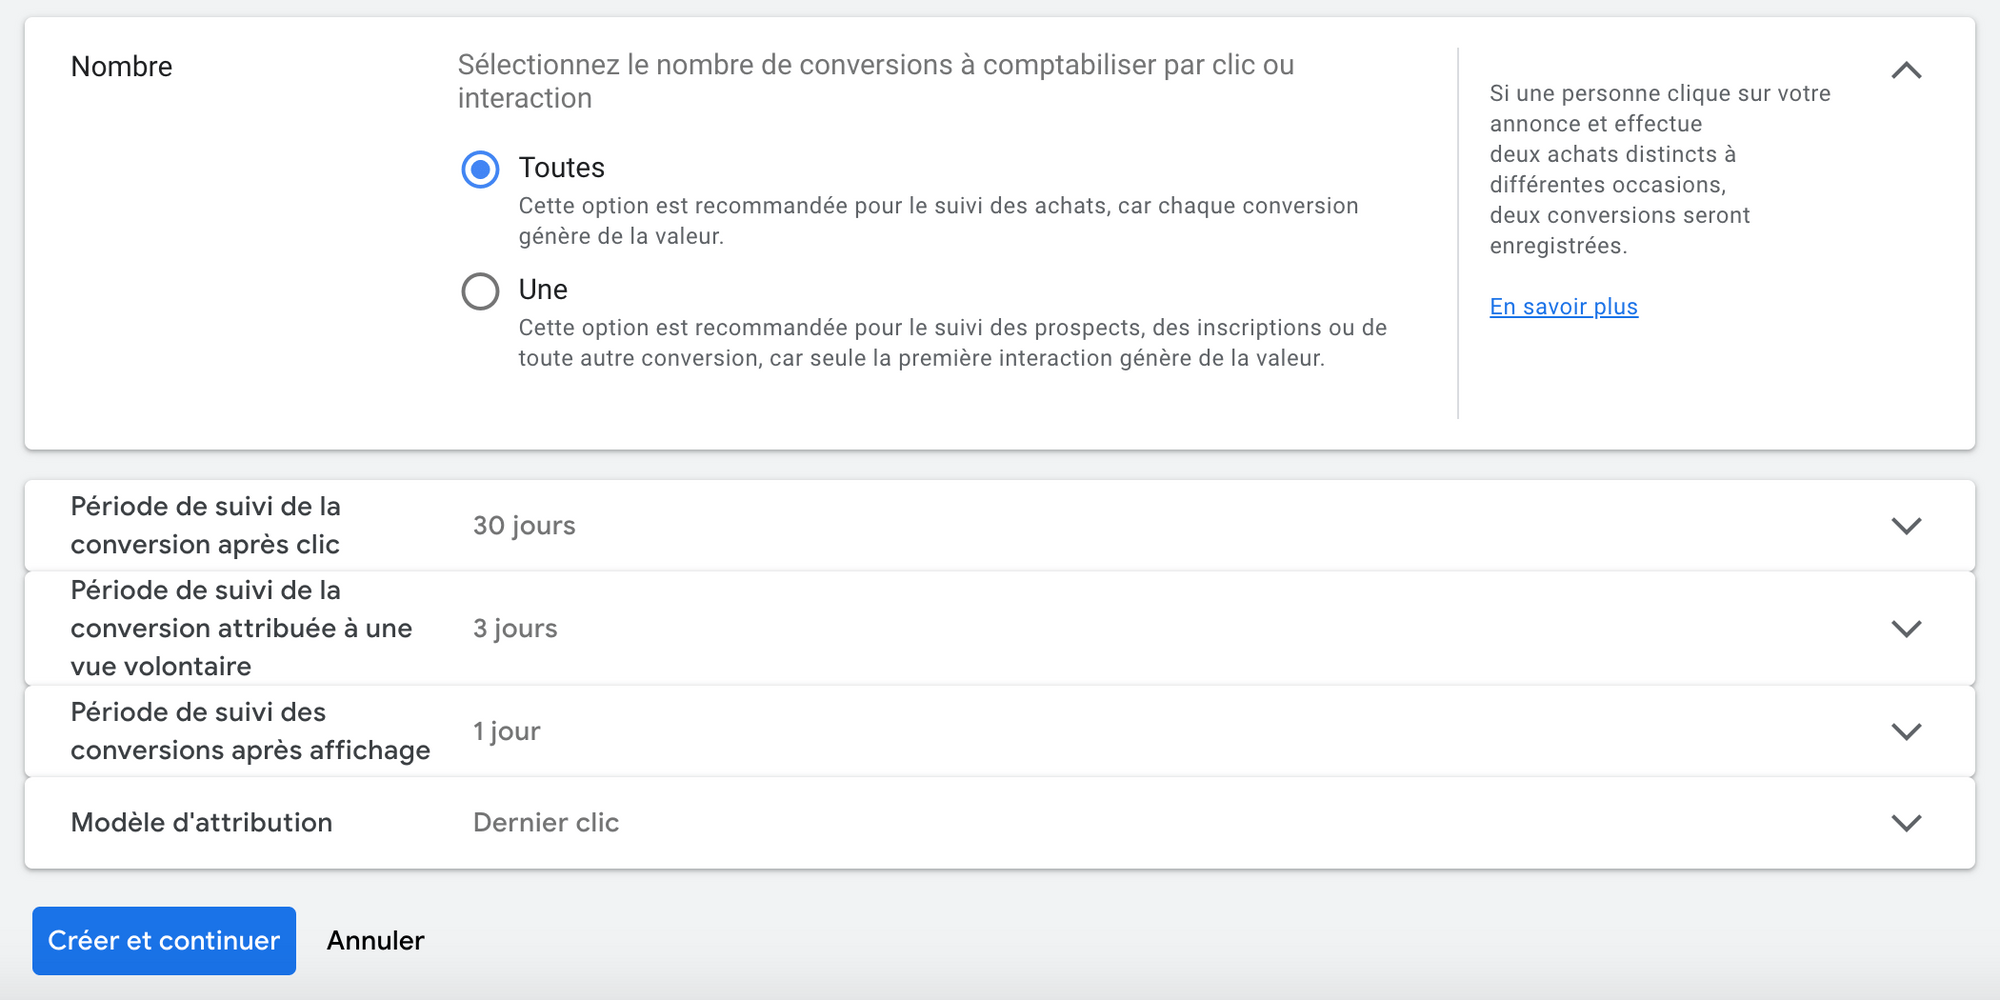Image resolution: width=2000 pixels, height=1000 pixels.
Task: Click the "Sélectionnez le nombre de conversions" instruction
Action: pos(876,82)
